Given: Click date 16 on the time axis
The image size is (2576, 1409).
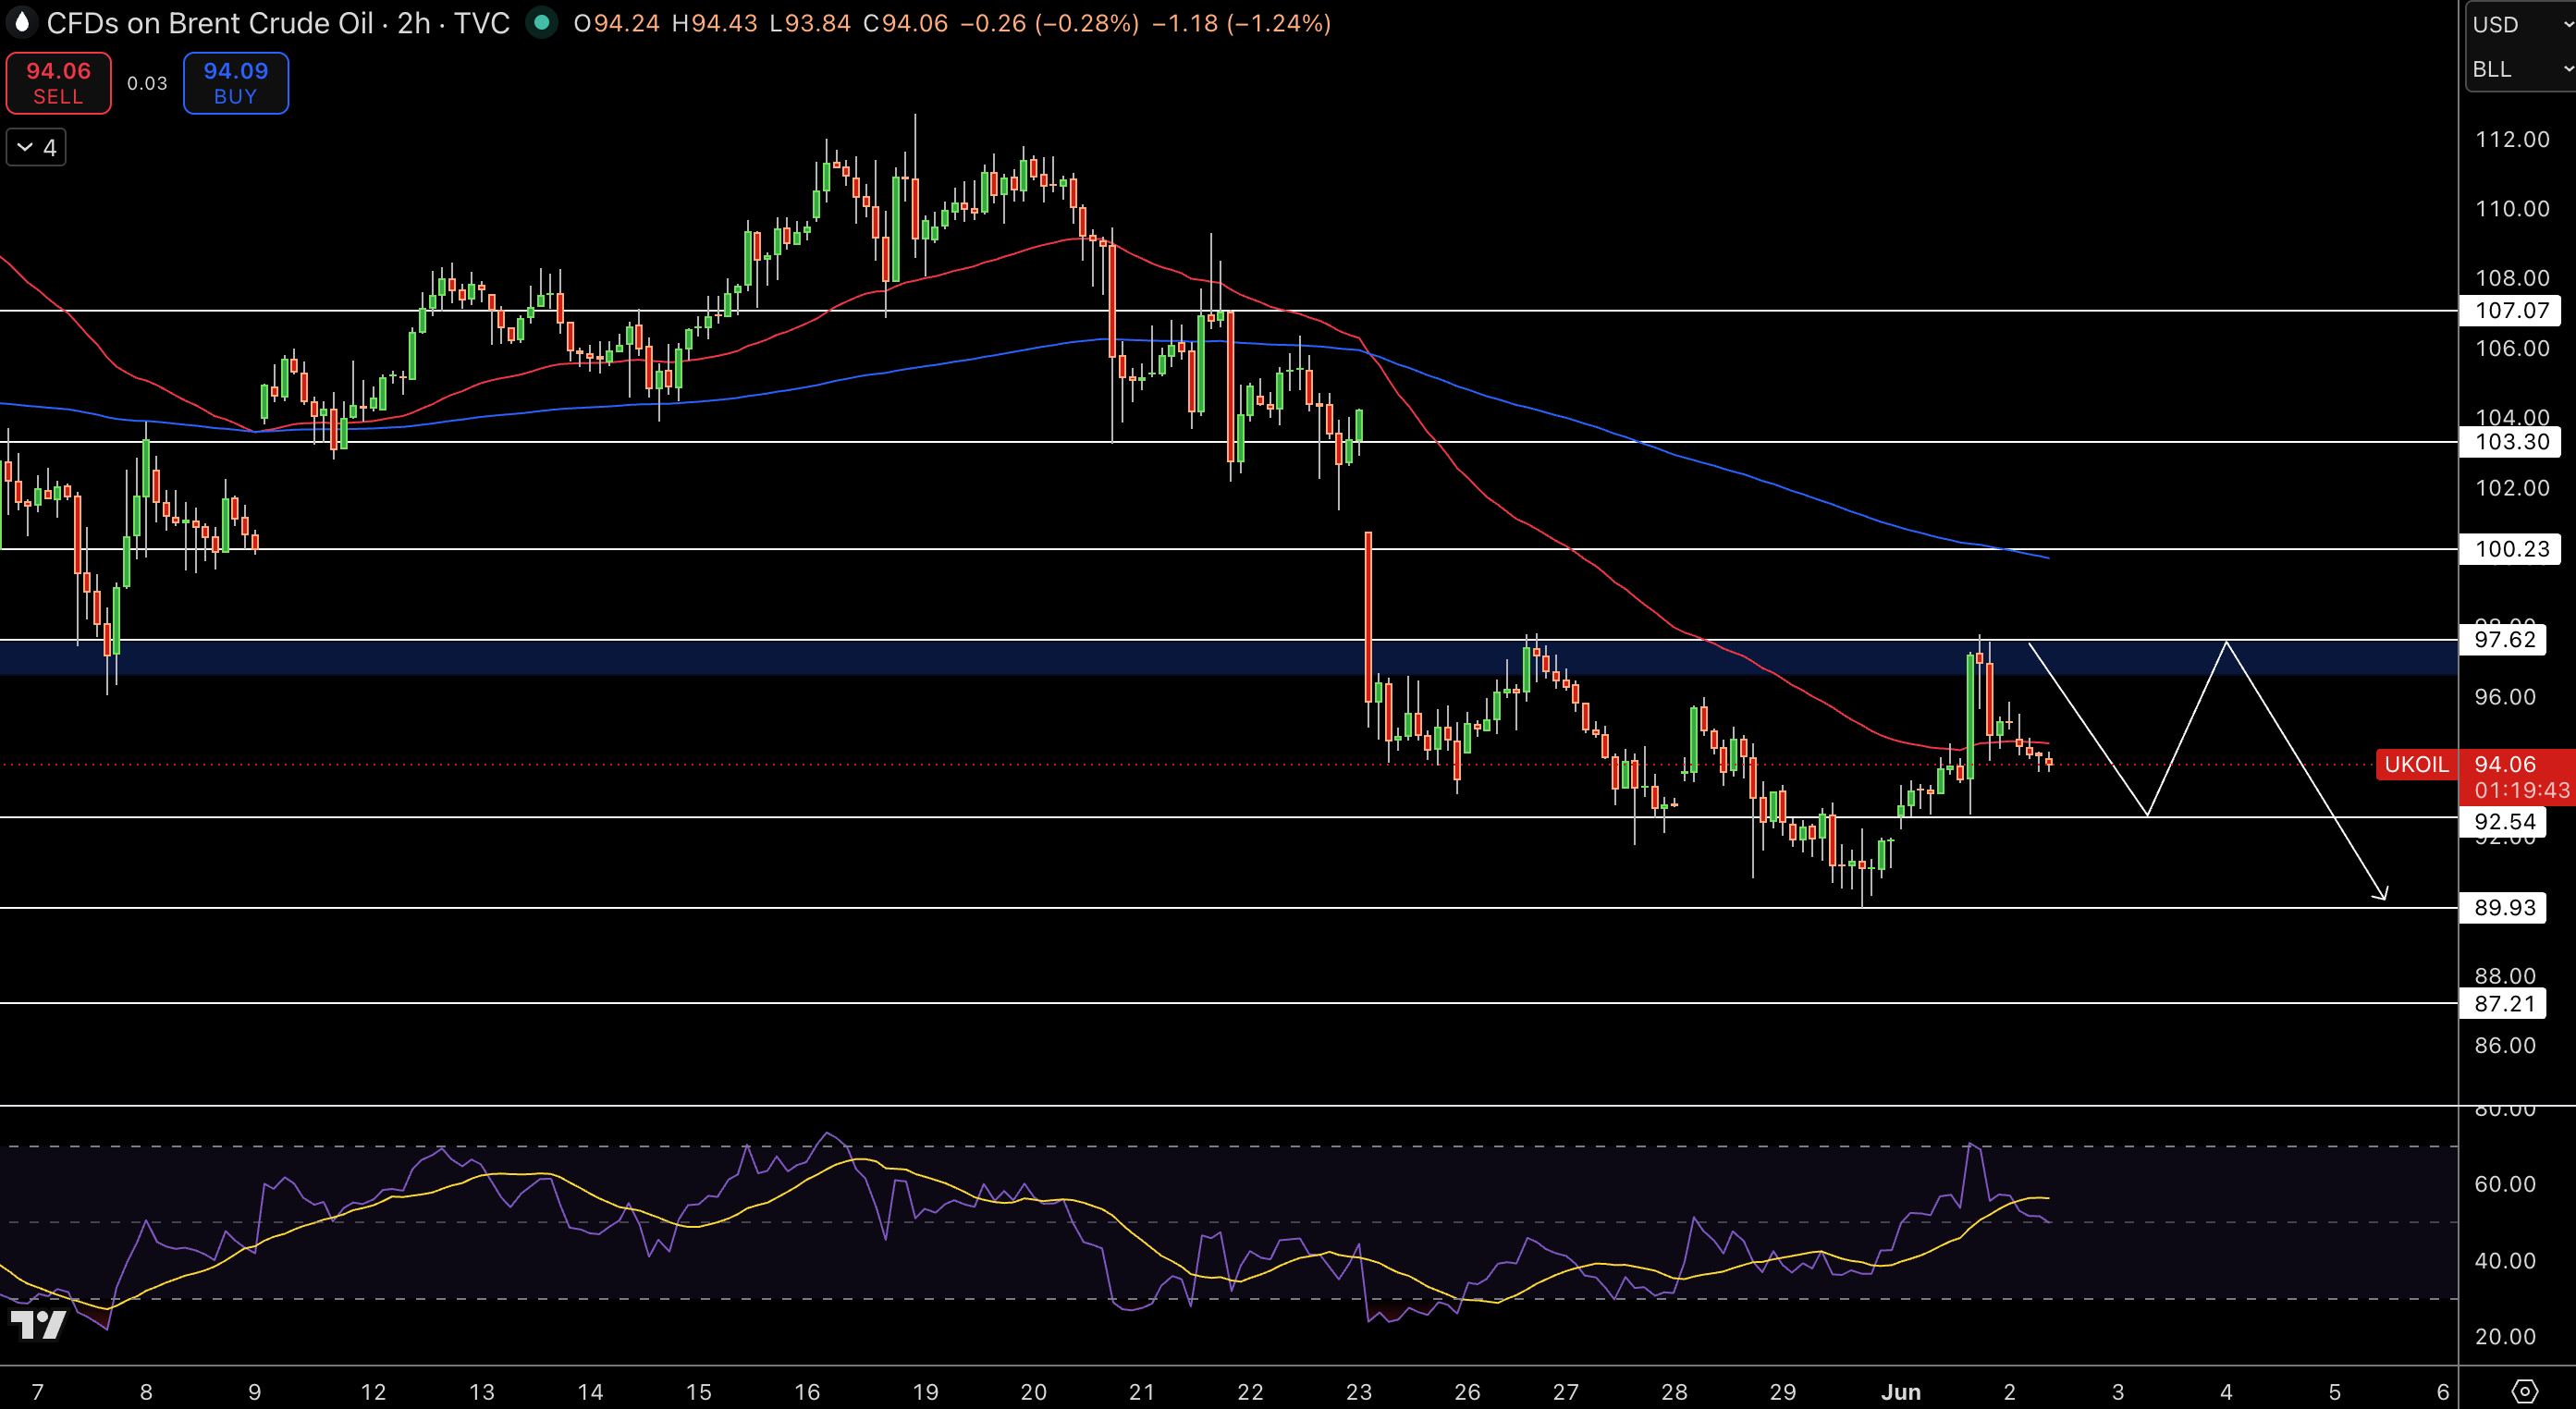Looking at the screenshot, I should 806,1391.
